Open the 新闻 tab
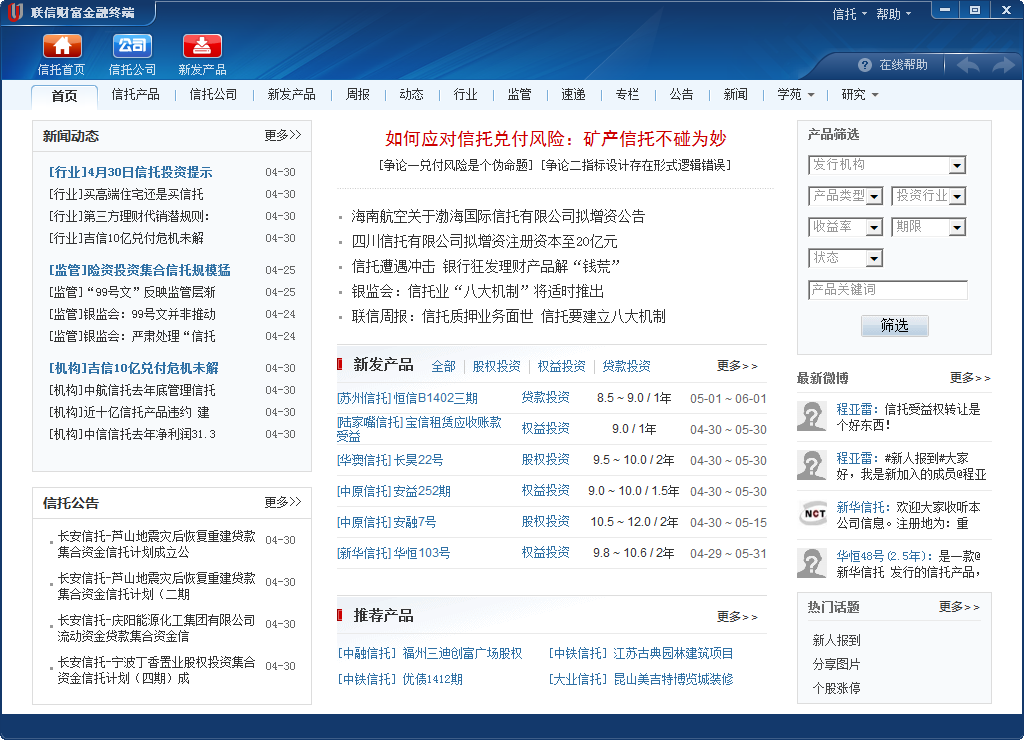 click(735, 95)
